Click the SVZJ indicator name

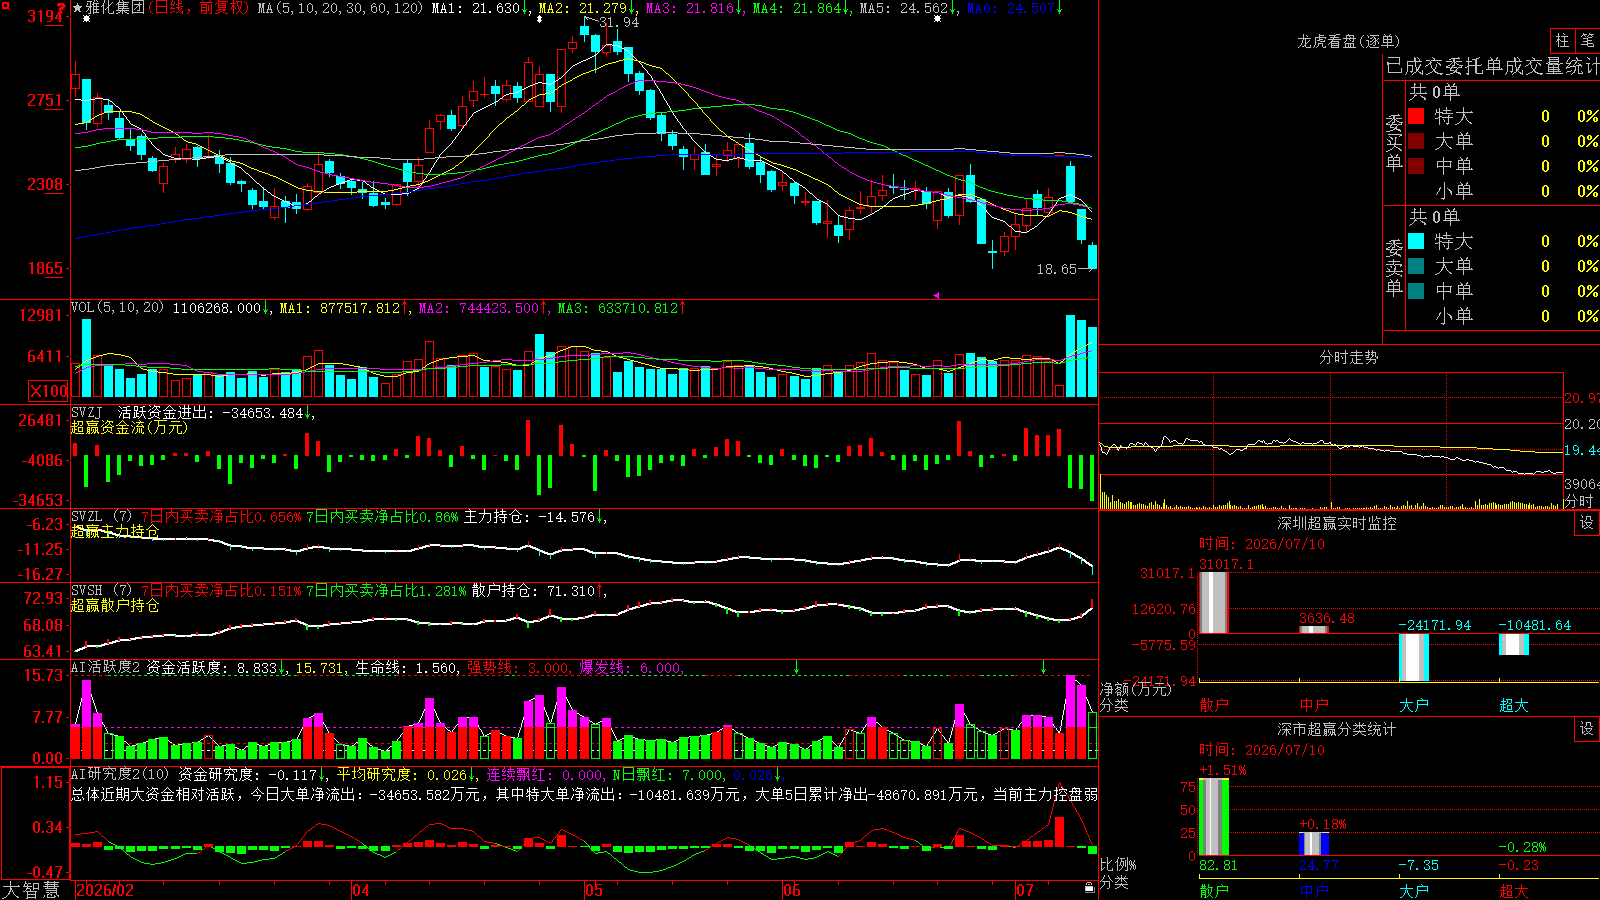tap(87, 412)
